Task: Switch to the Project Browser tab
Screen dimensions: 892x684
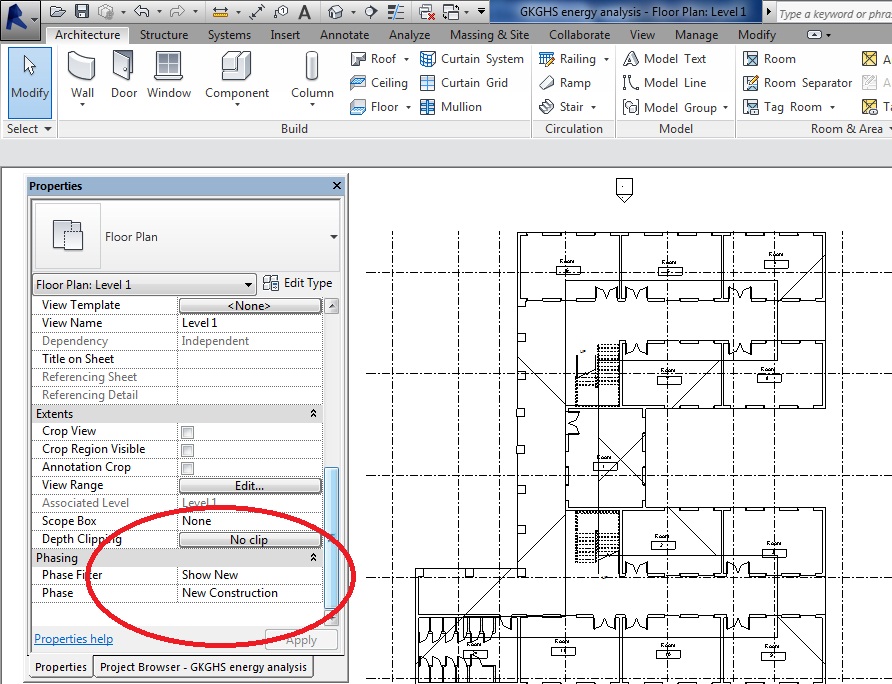Action: click(203, 667)
